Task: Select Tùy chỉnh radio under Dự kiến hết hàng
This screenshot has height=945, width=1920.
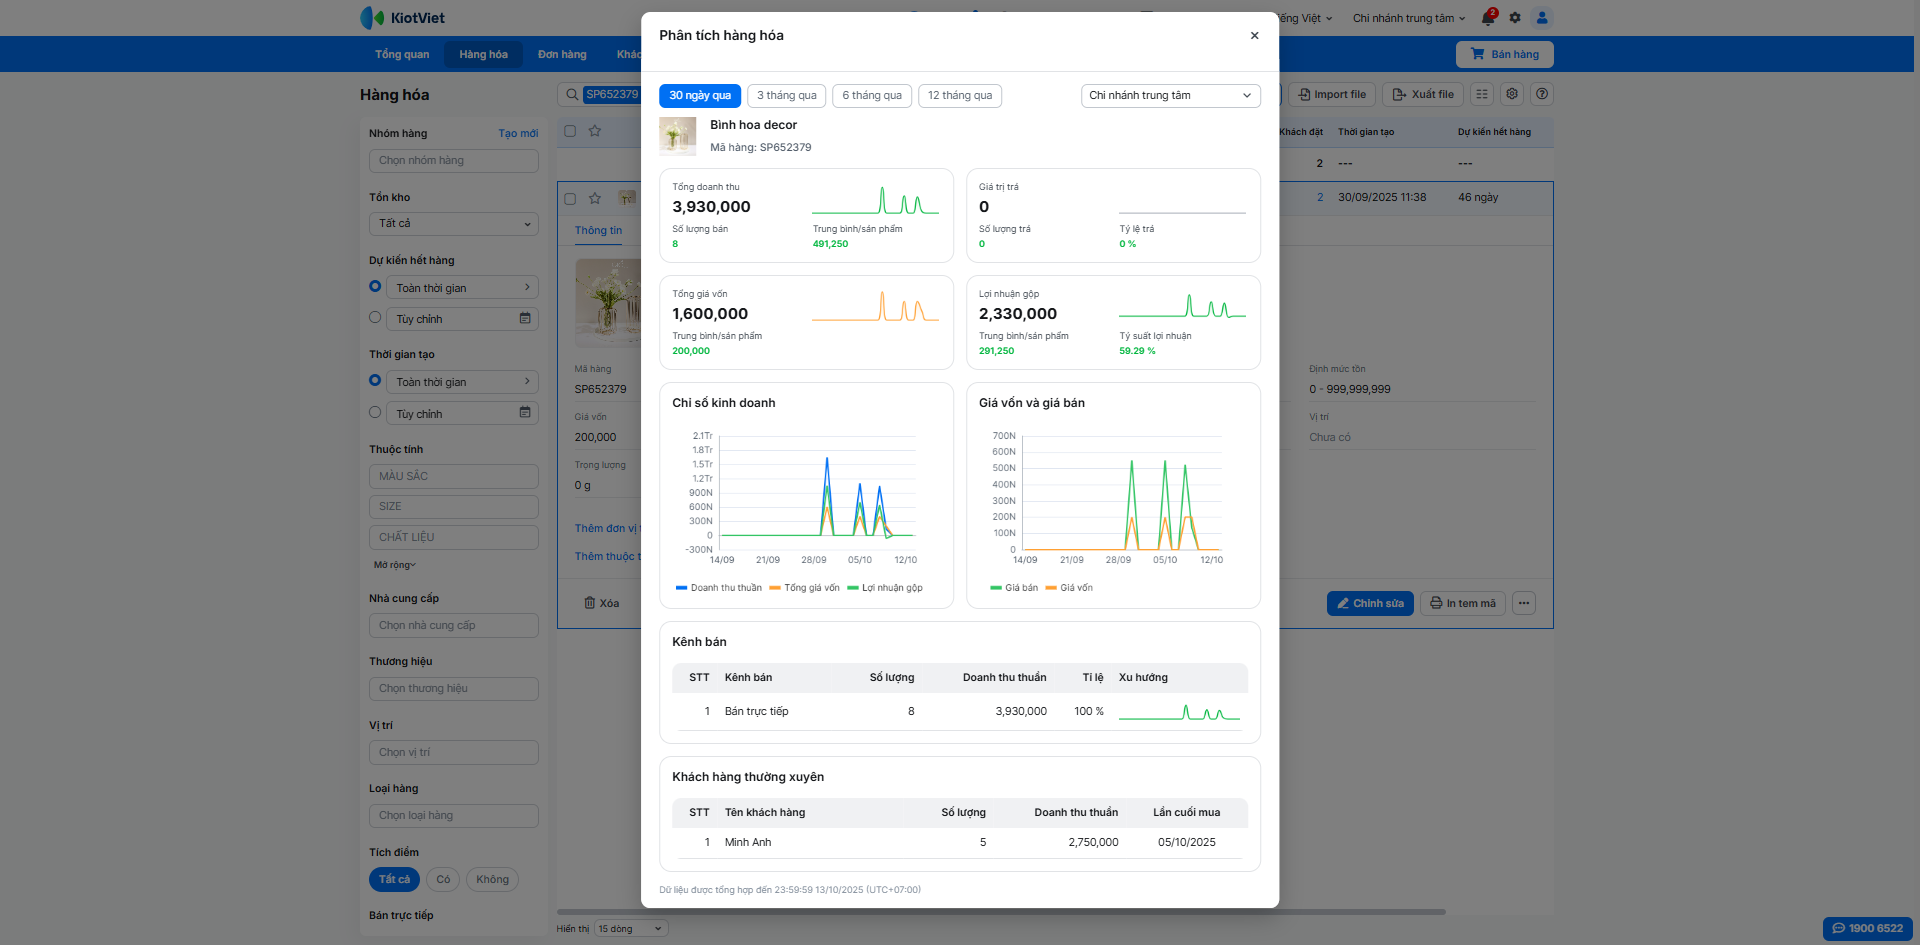Action: tap(375, 318)
